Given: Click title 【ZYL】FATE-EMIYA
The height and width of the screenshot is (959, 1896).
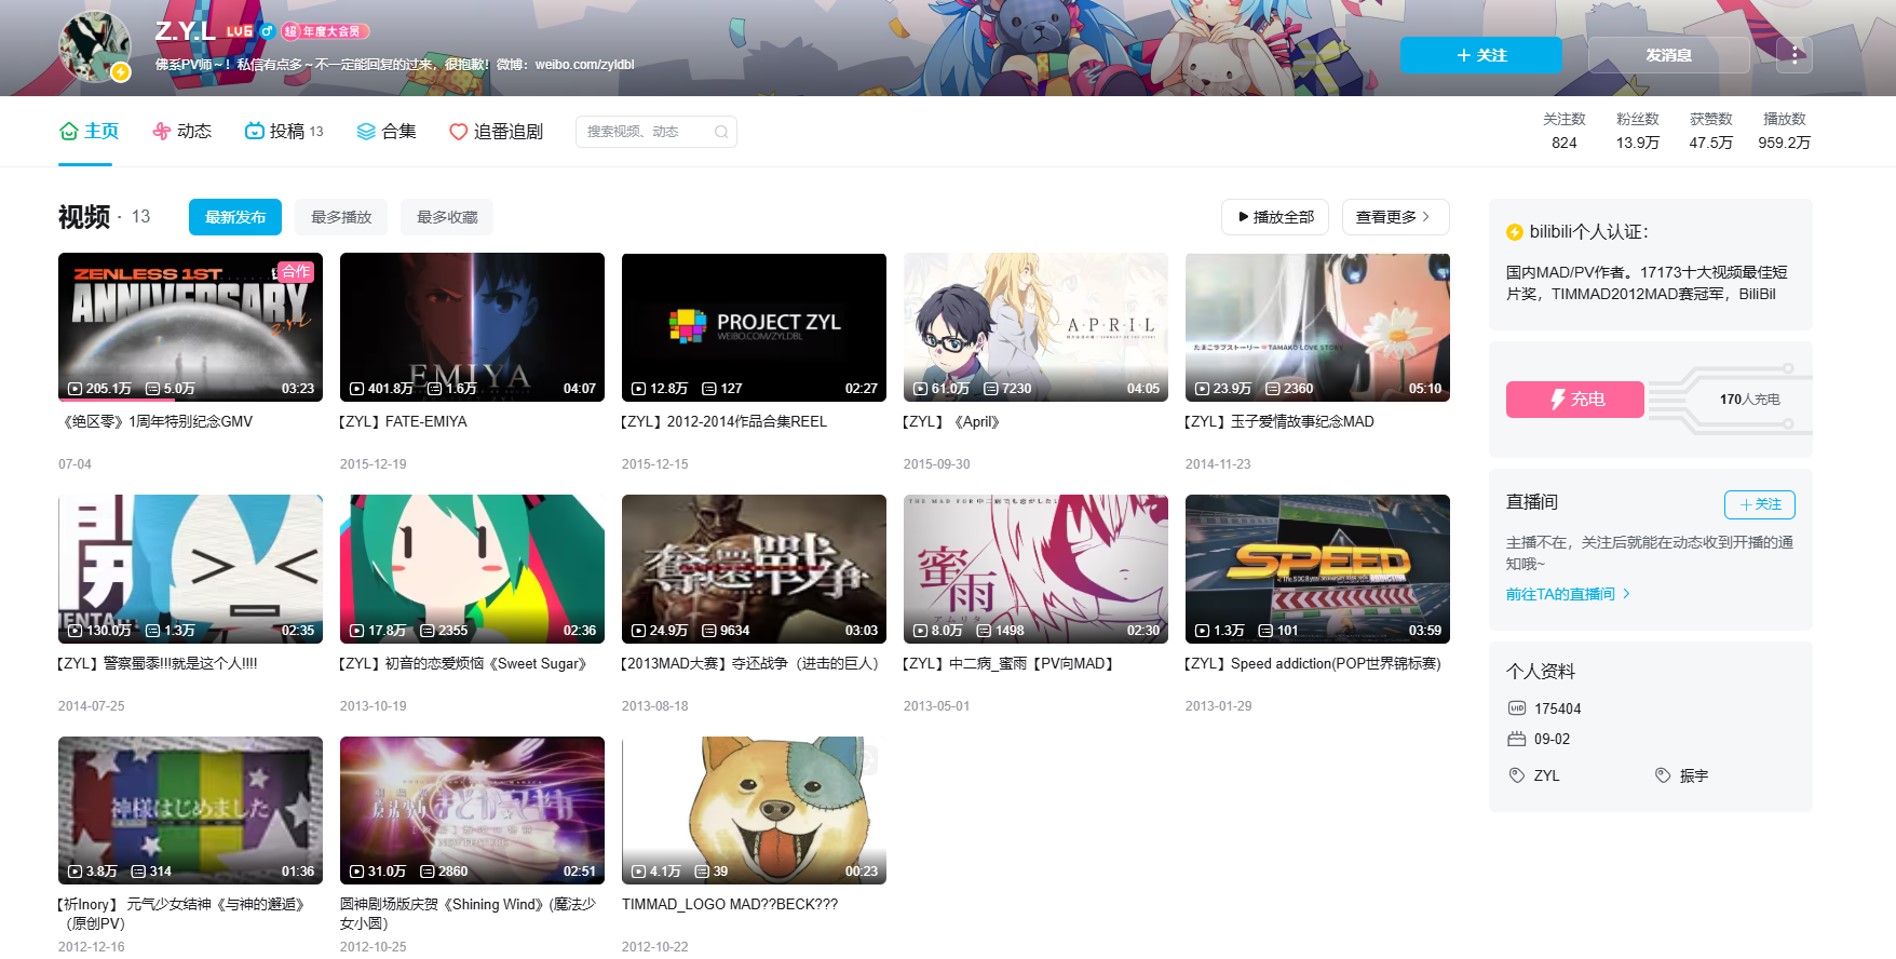Looking at the screenshot, I should [403, 422].
